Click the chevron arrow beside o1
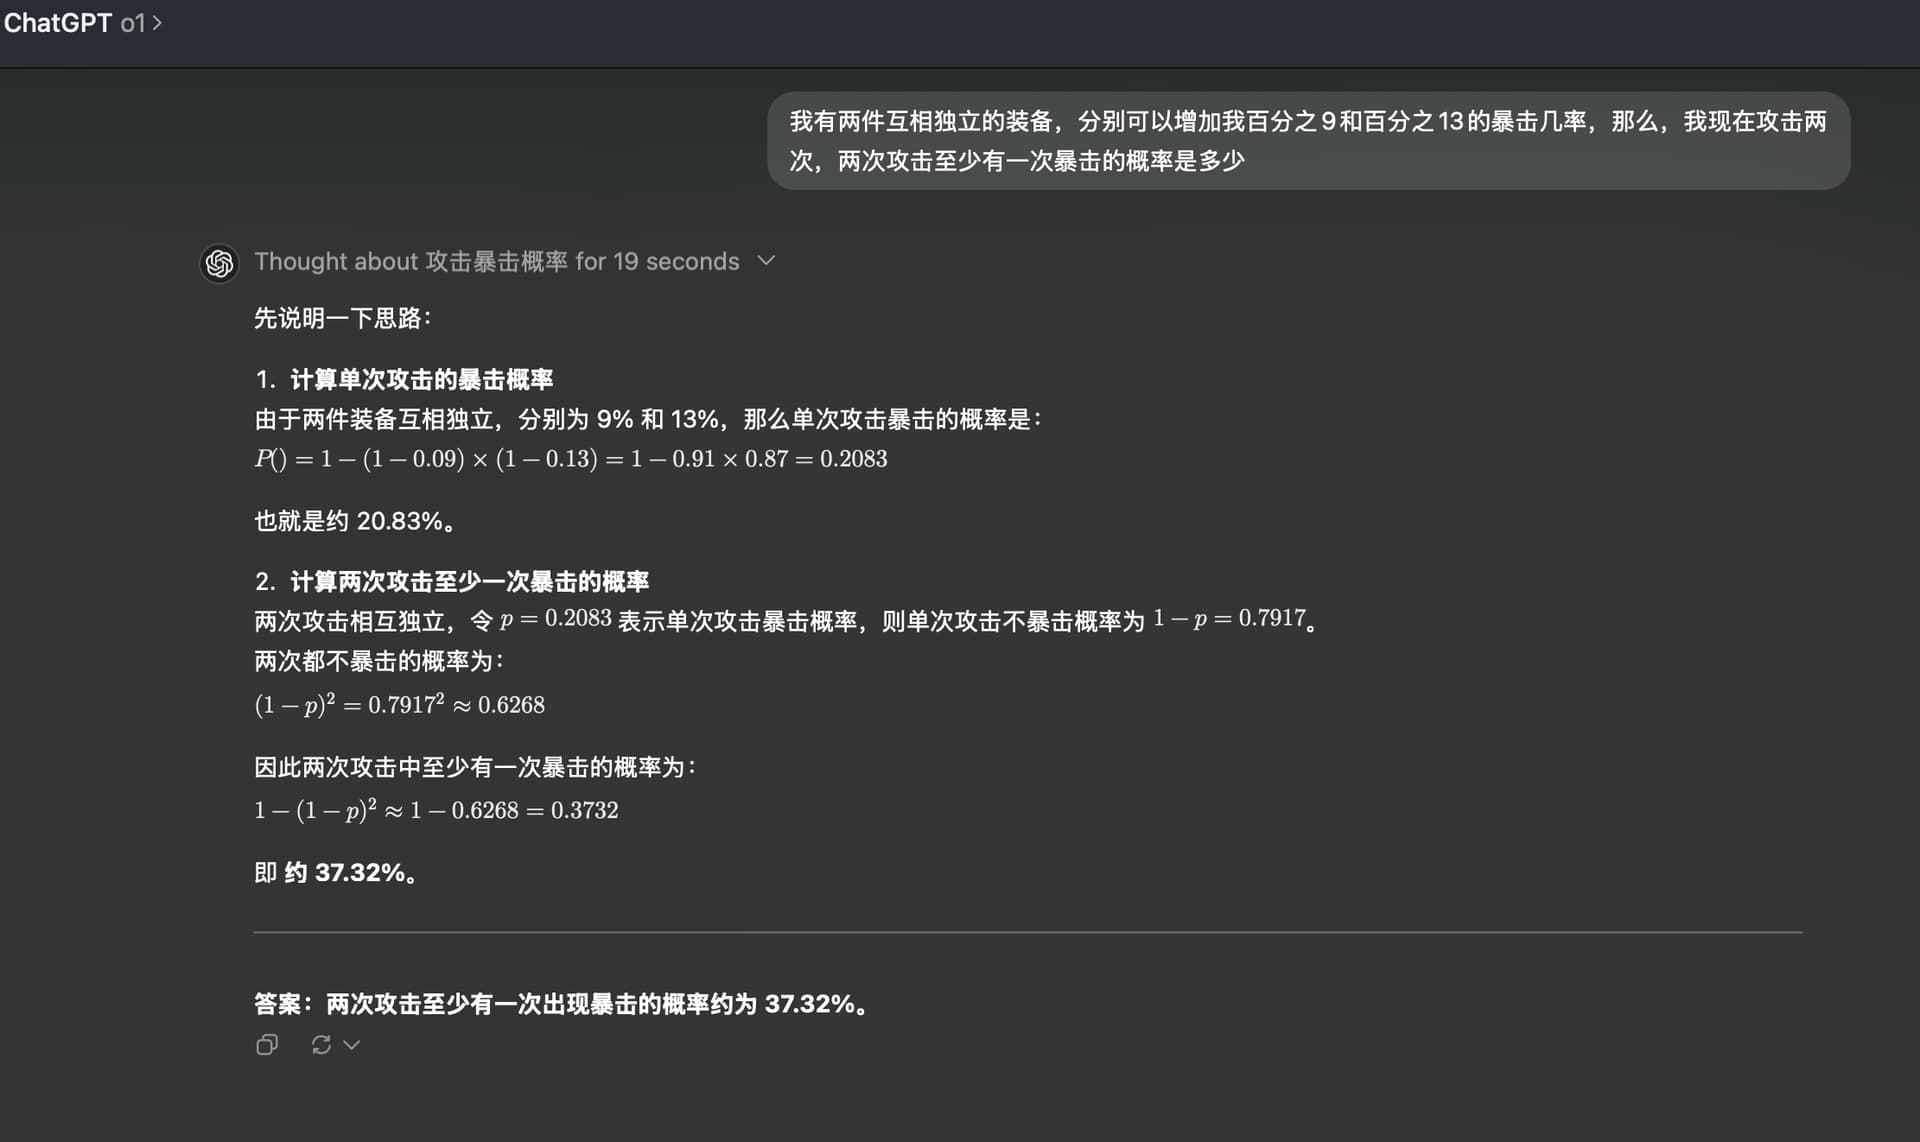This screenshot has height=1142, width=1920. [157, 23]
